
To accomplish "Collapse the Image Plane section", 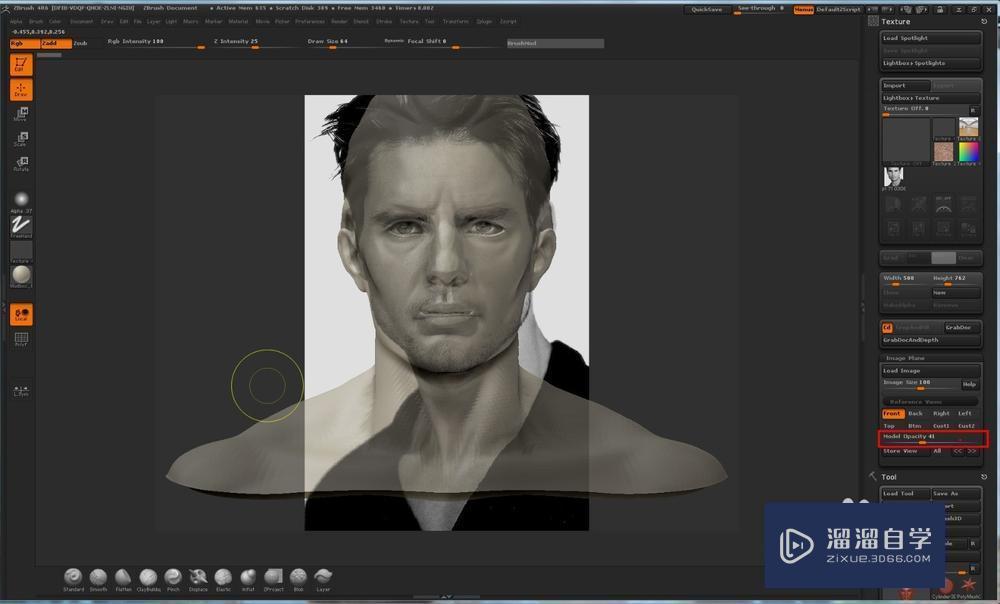I will click(905, 358).
